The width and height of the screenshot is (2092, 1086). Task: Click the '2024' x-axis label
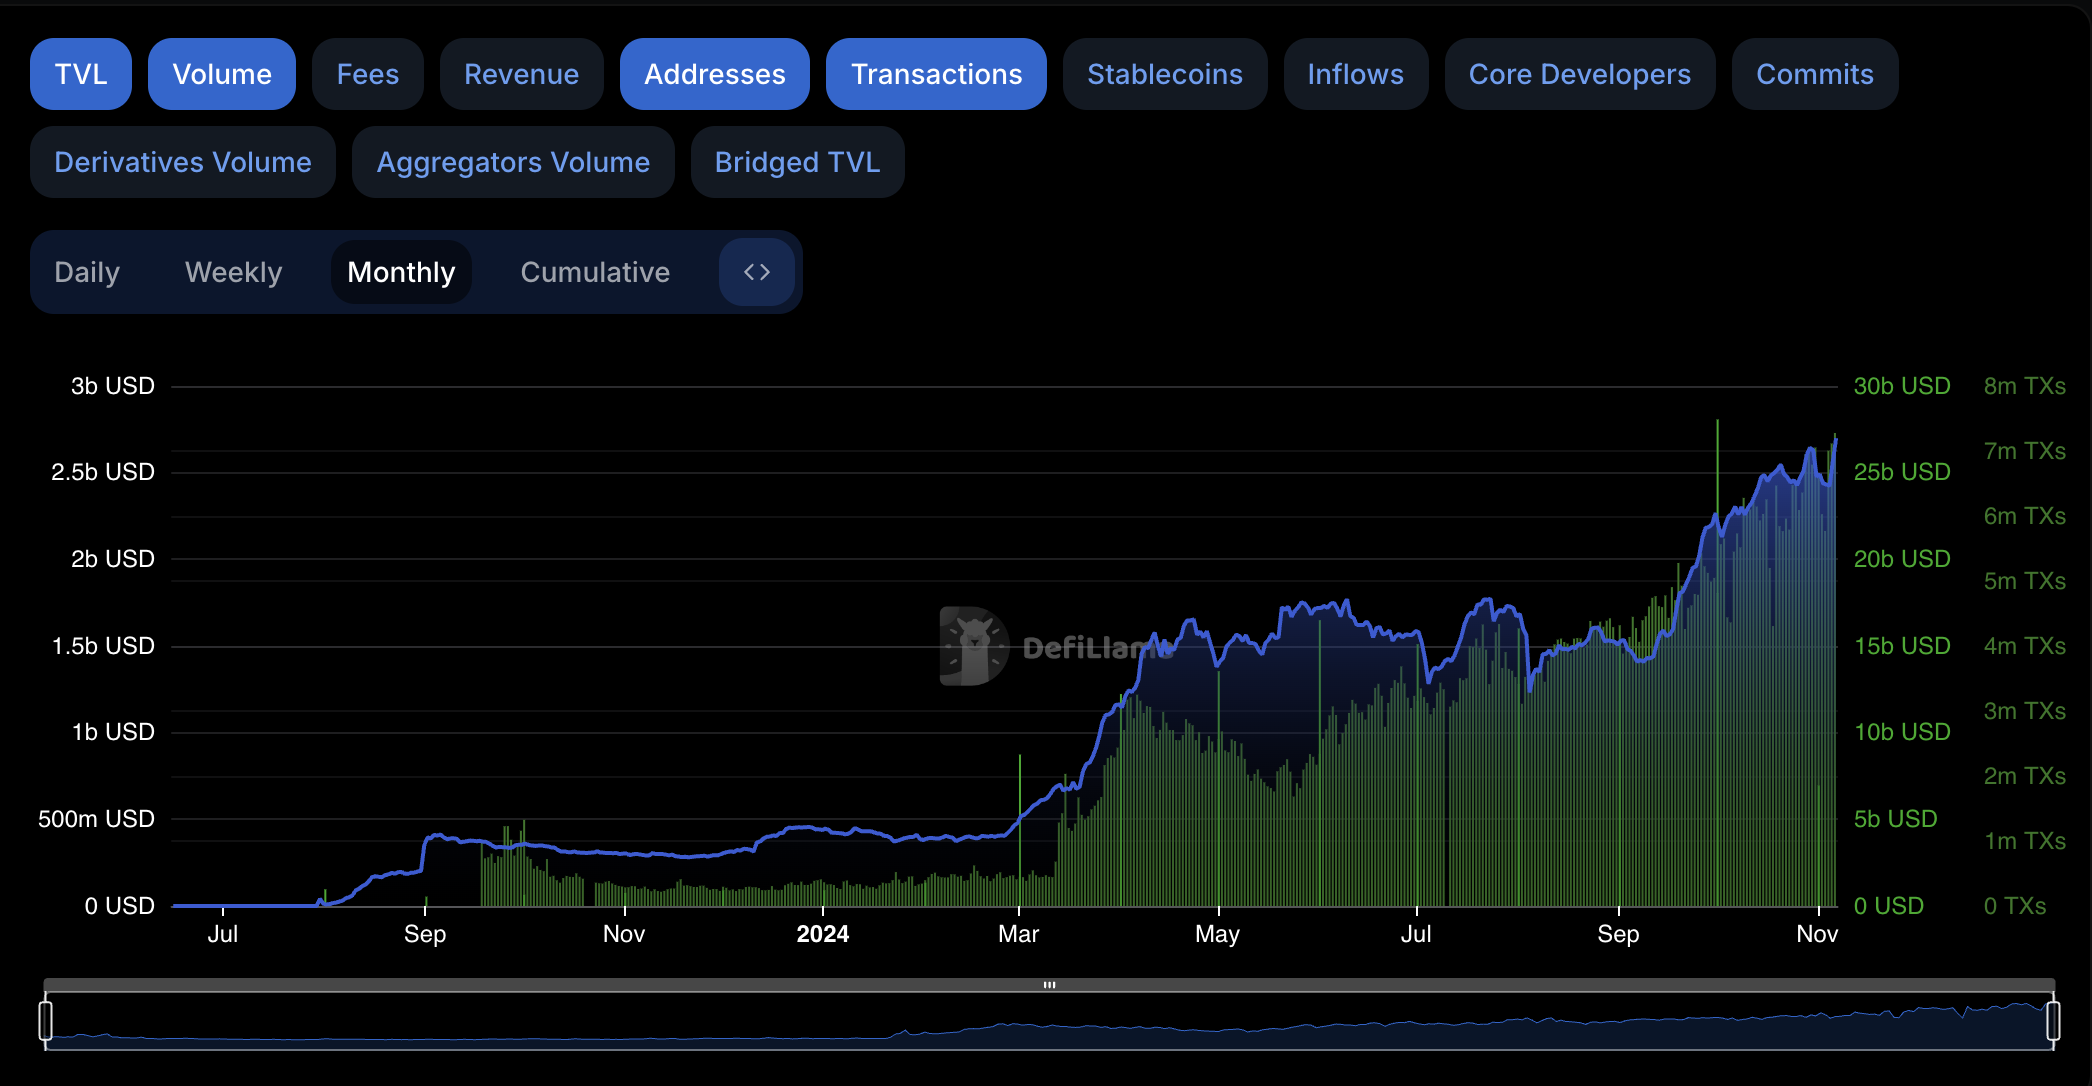tap(822, 934)
